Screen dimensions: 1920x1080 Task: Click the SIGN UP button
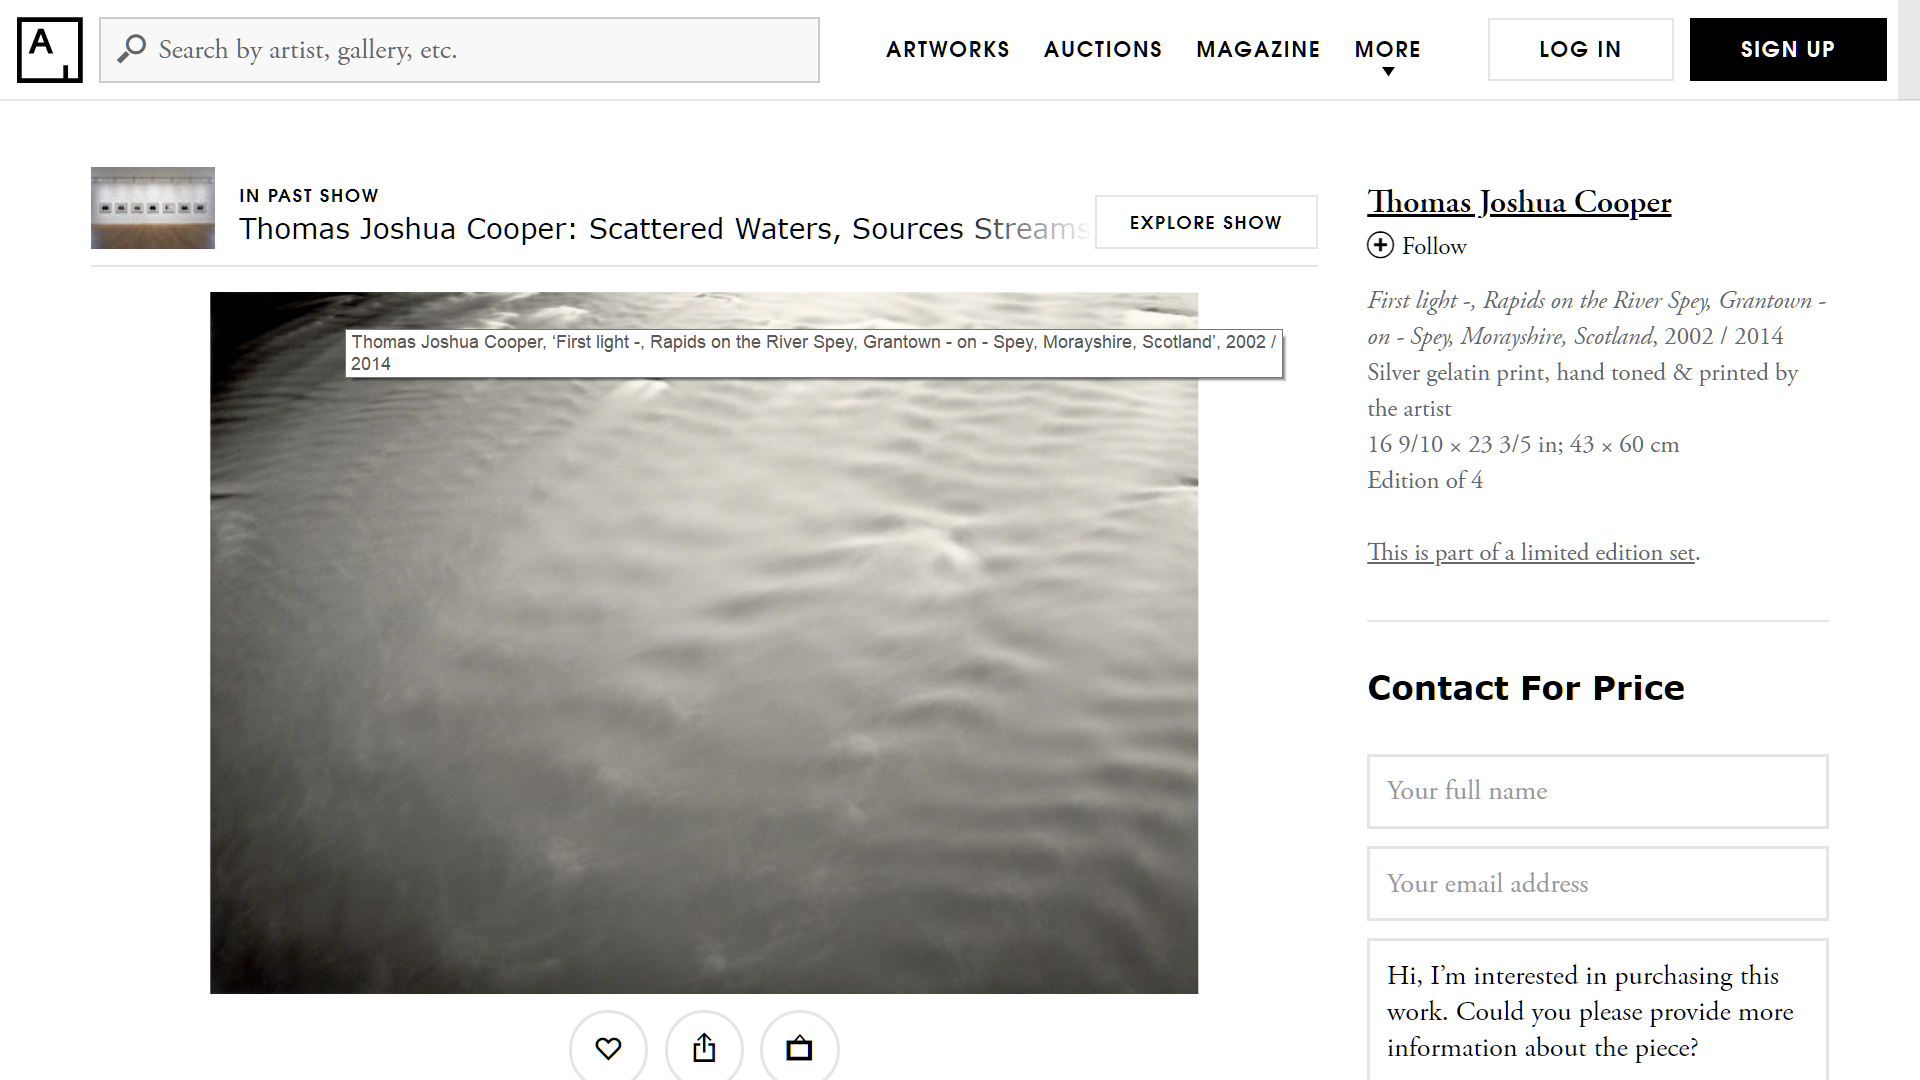pos(1788,49)
